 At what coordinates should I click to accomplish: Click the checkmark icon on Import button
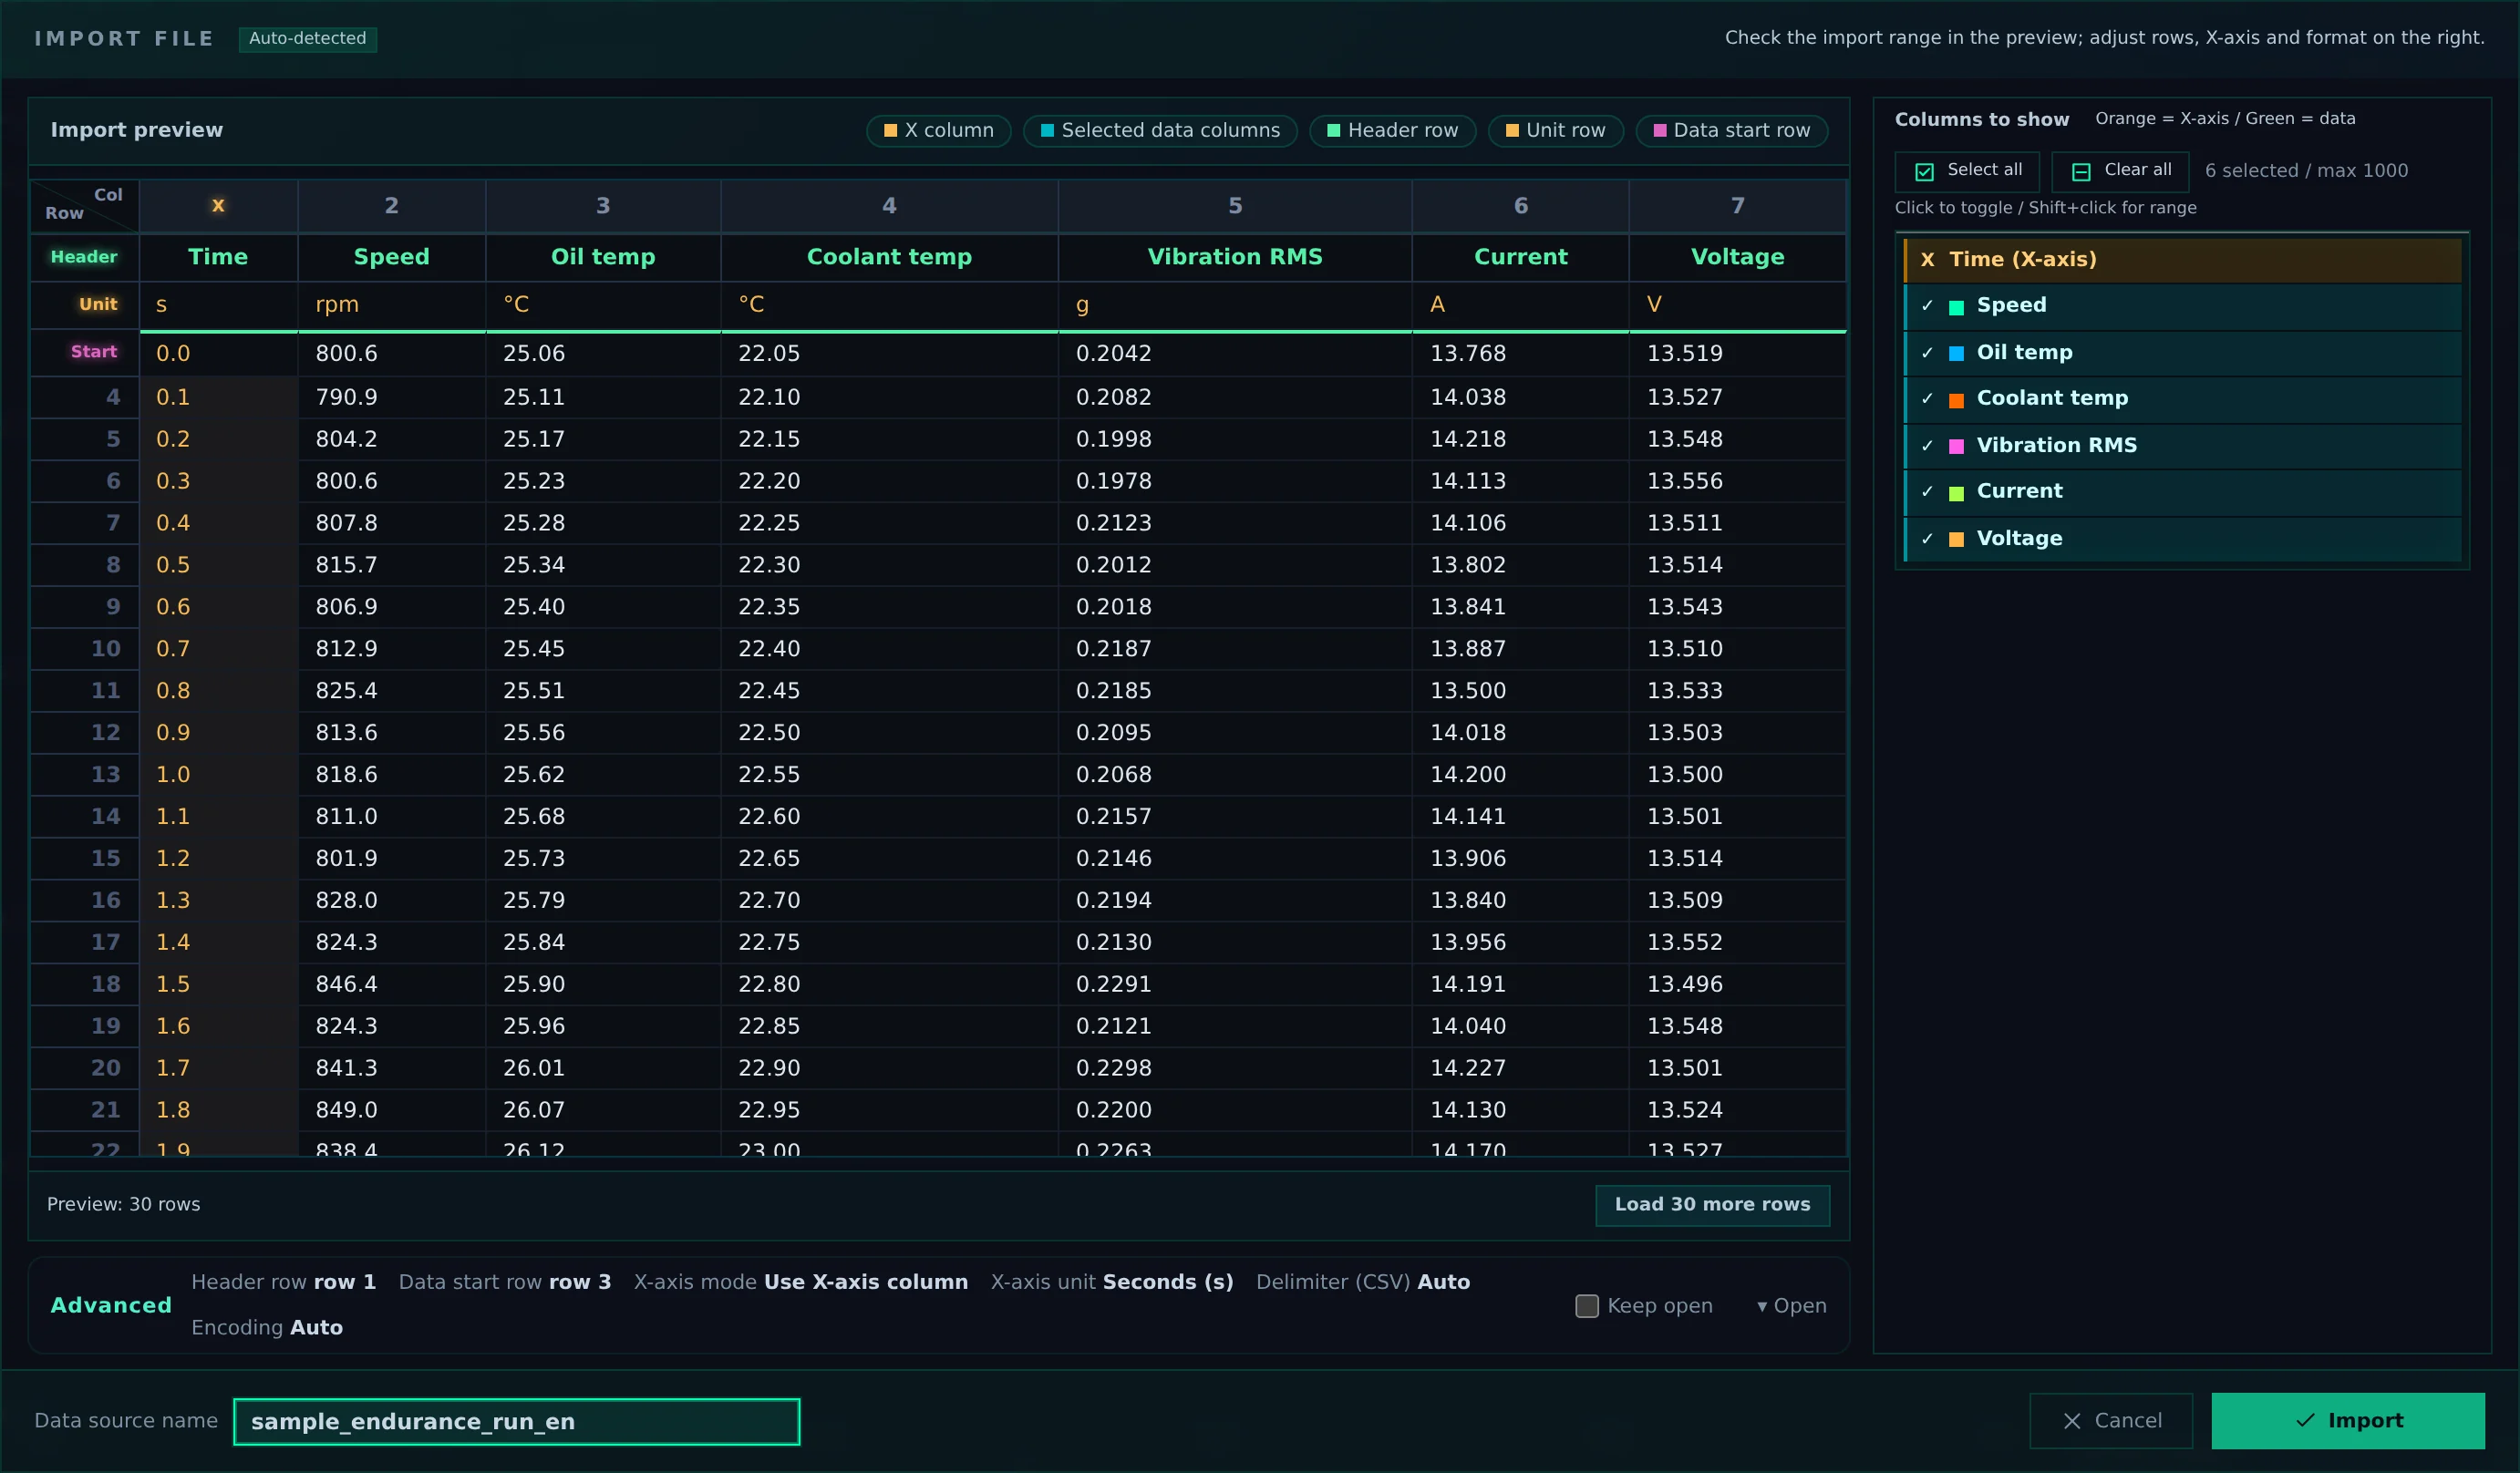[x=2305, y=1420]
